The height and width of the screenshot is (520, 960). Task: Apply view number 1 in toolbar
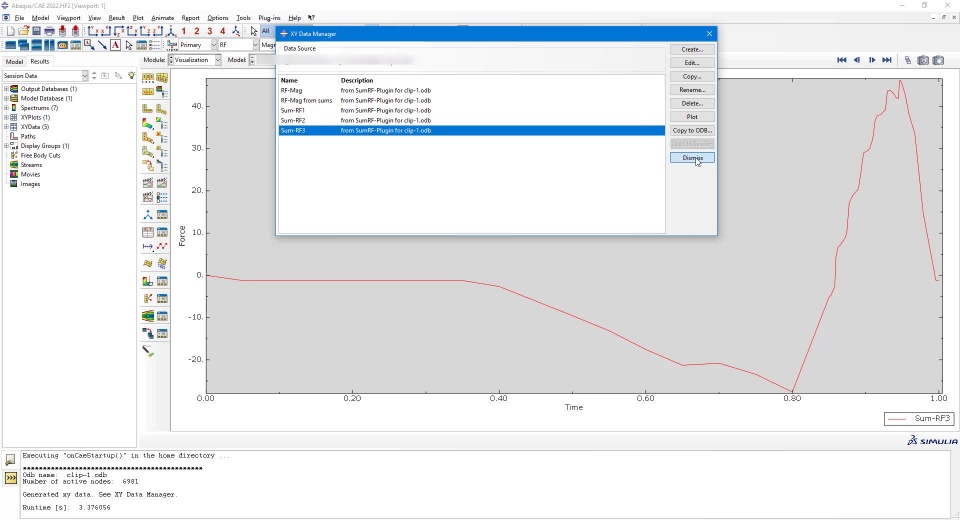[184, 31]
